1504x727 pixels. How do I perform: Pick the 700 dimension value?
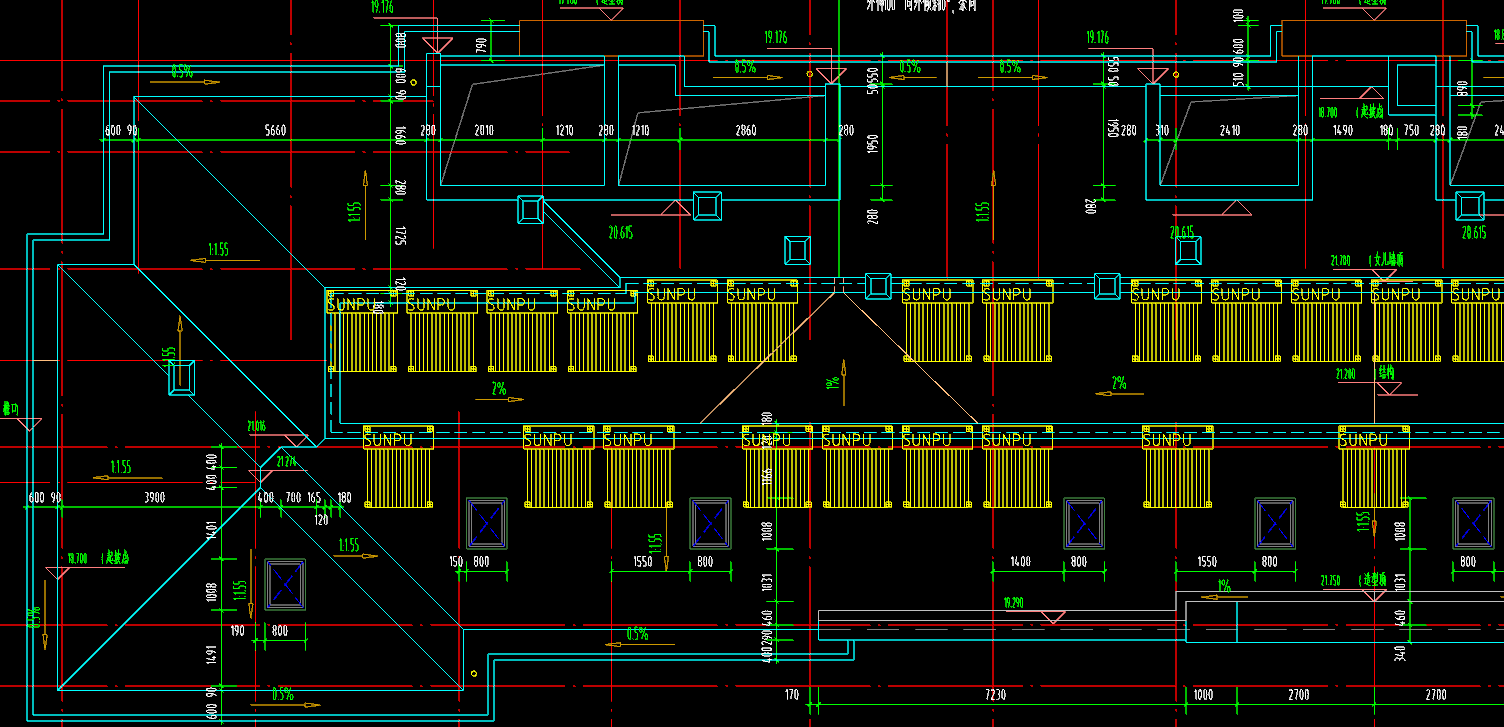[293, 498]
